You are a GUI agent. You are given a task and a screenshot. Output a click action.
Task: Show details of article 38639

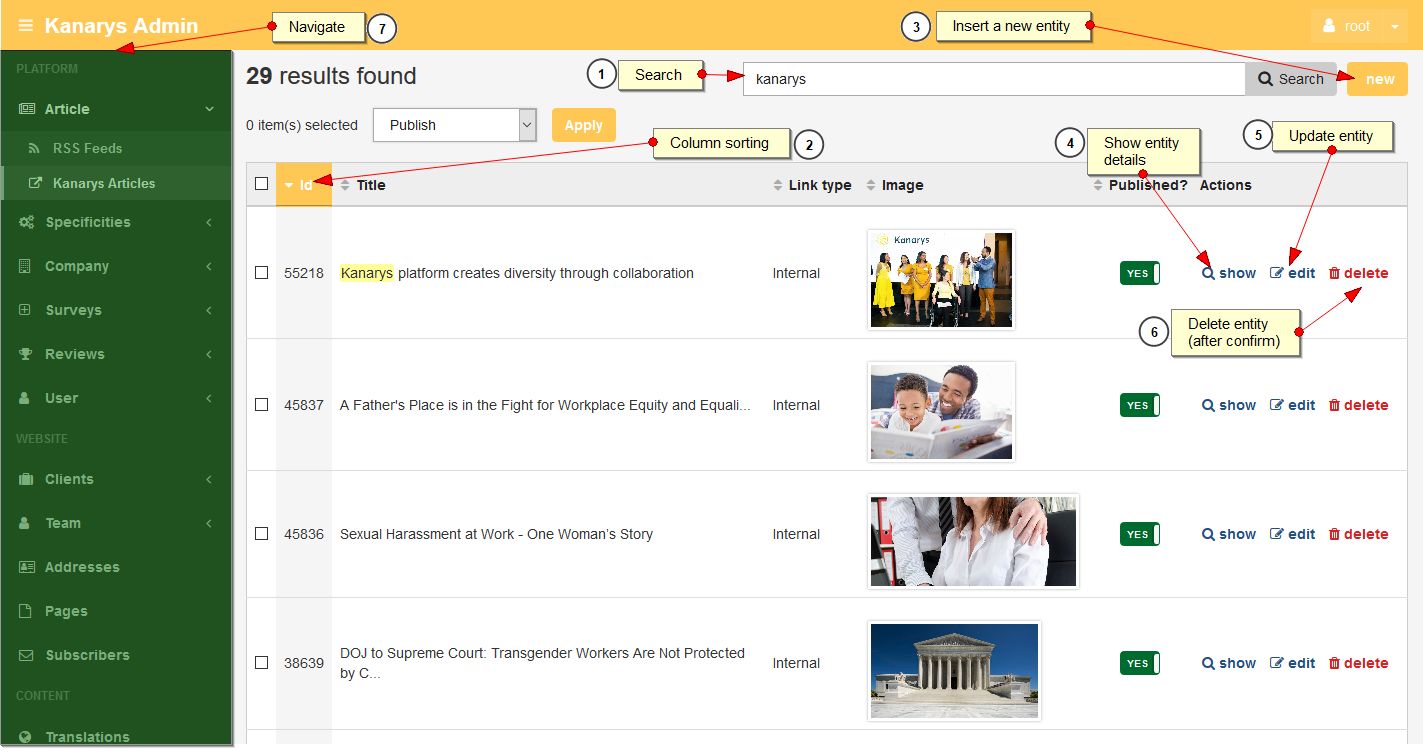[1229, 663]
